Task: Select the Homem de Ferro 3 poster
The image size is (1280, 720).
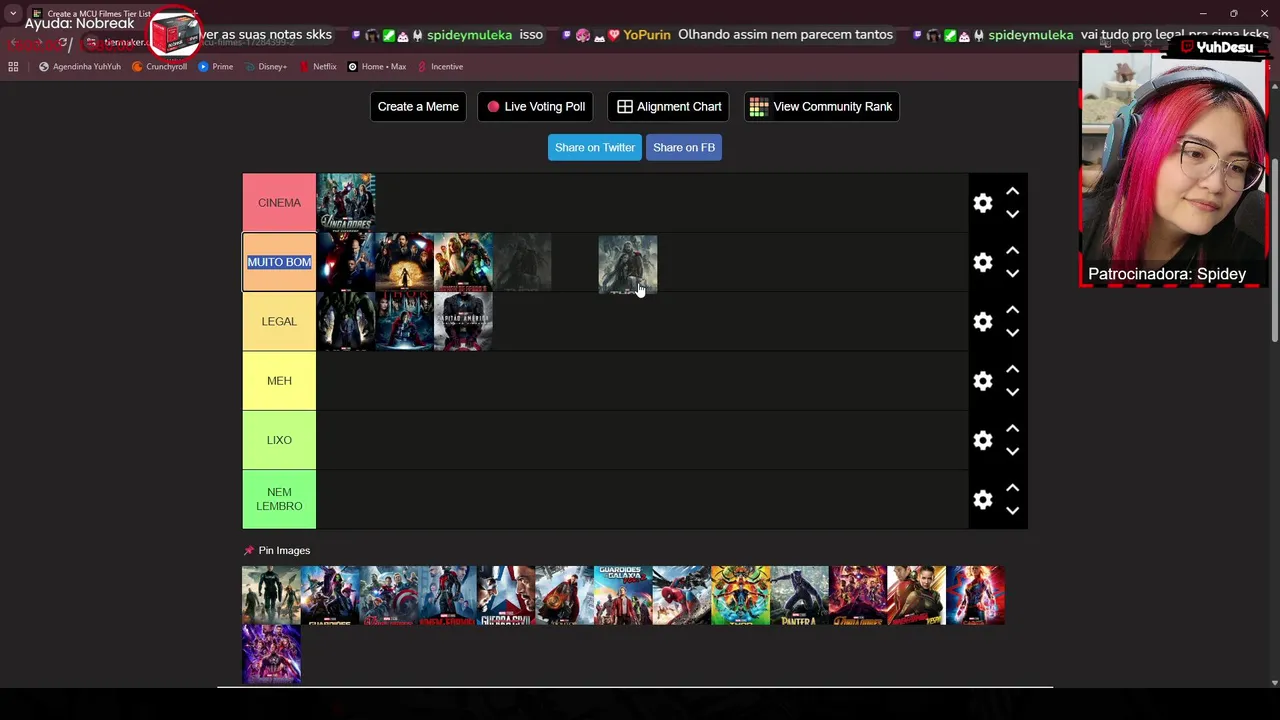Action: (x=463, y=262)
